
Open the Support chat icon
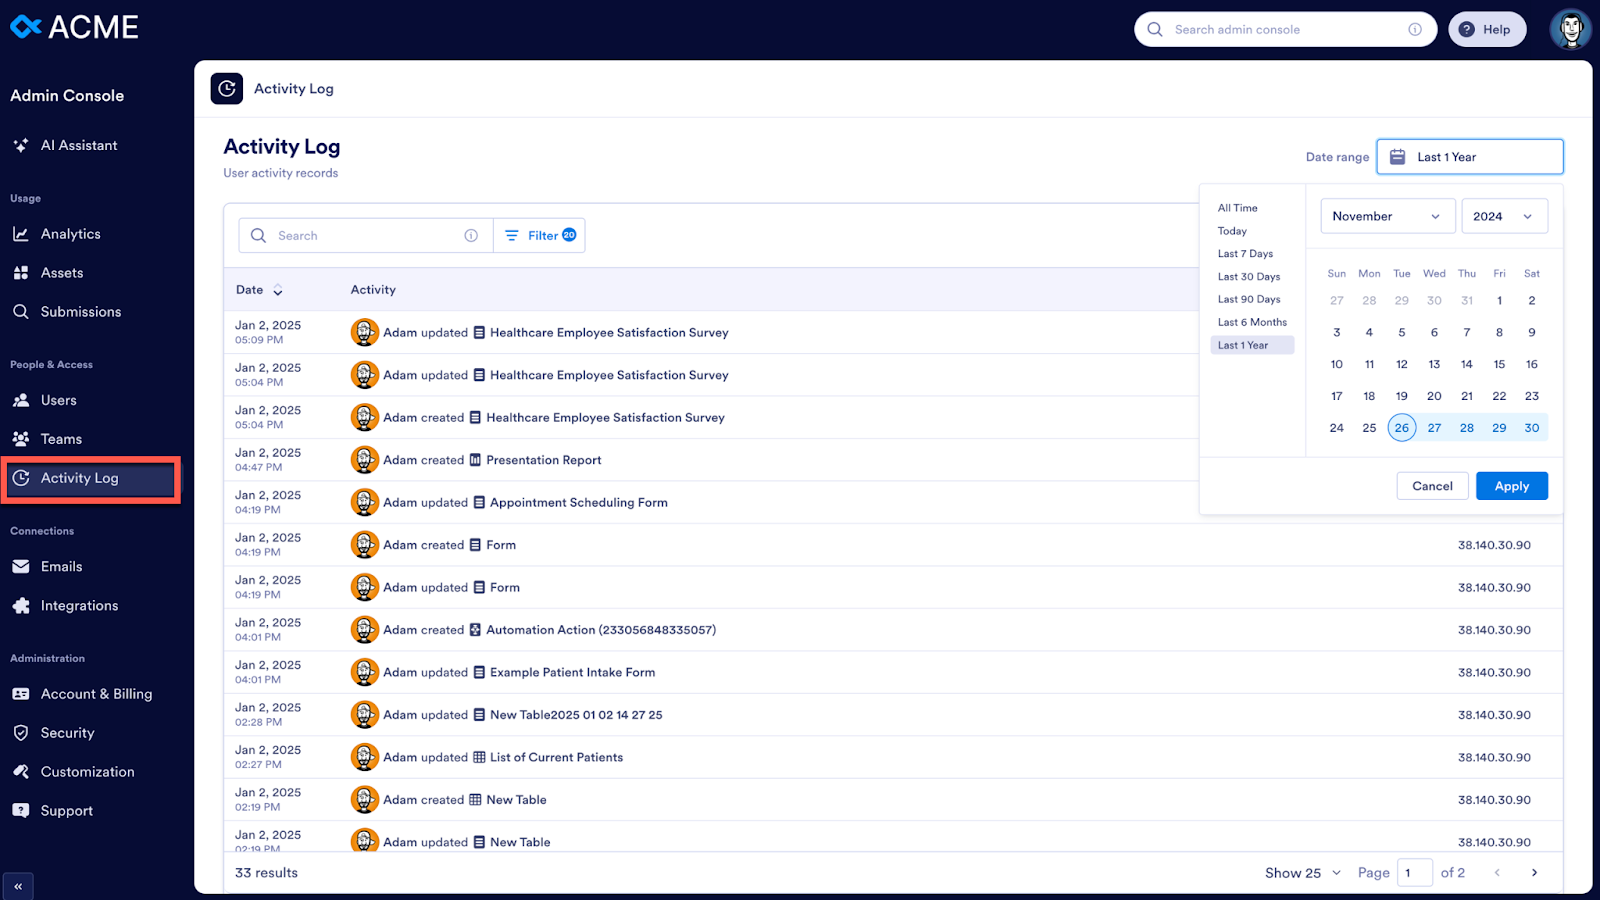pyautogui.click(x=20, y=811)
